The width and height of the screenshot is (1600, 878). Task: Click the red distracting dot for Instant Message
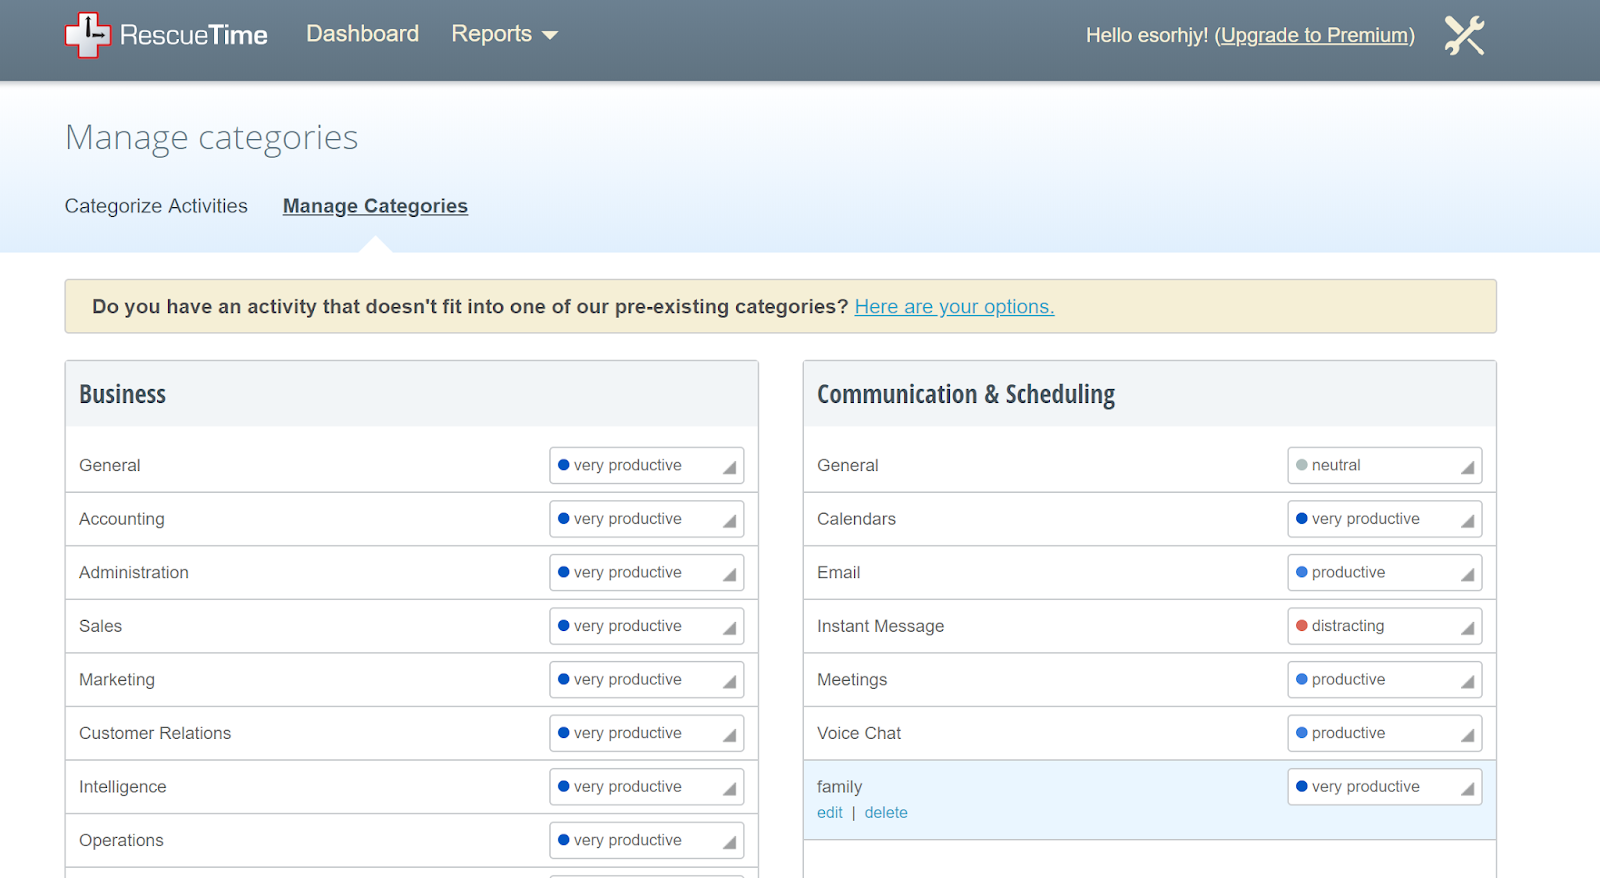tap(1302, 626)
